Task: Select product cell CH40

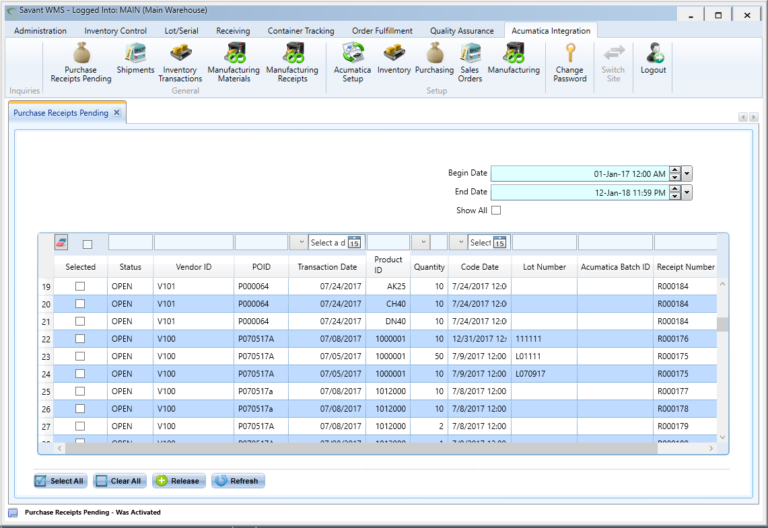Action: pos(388,304)
